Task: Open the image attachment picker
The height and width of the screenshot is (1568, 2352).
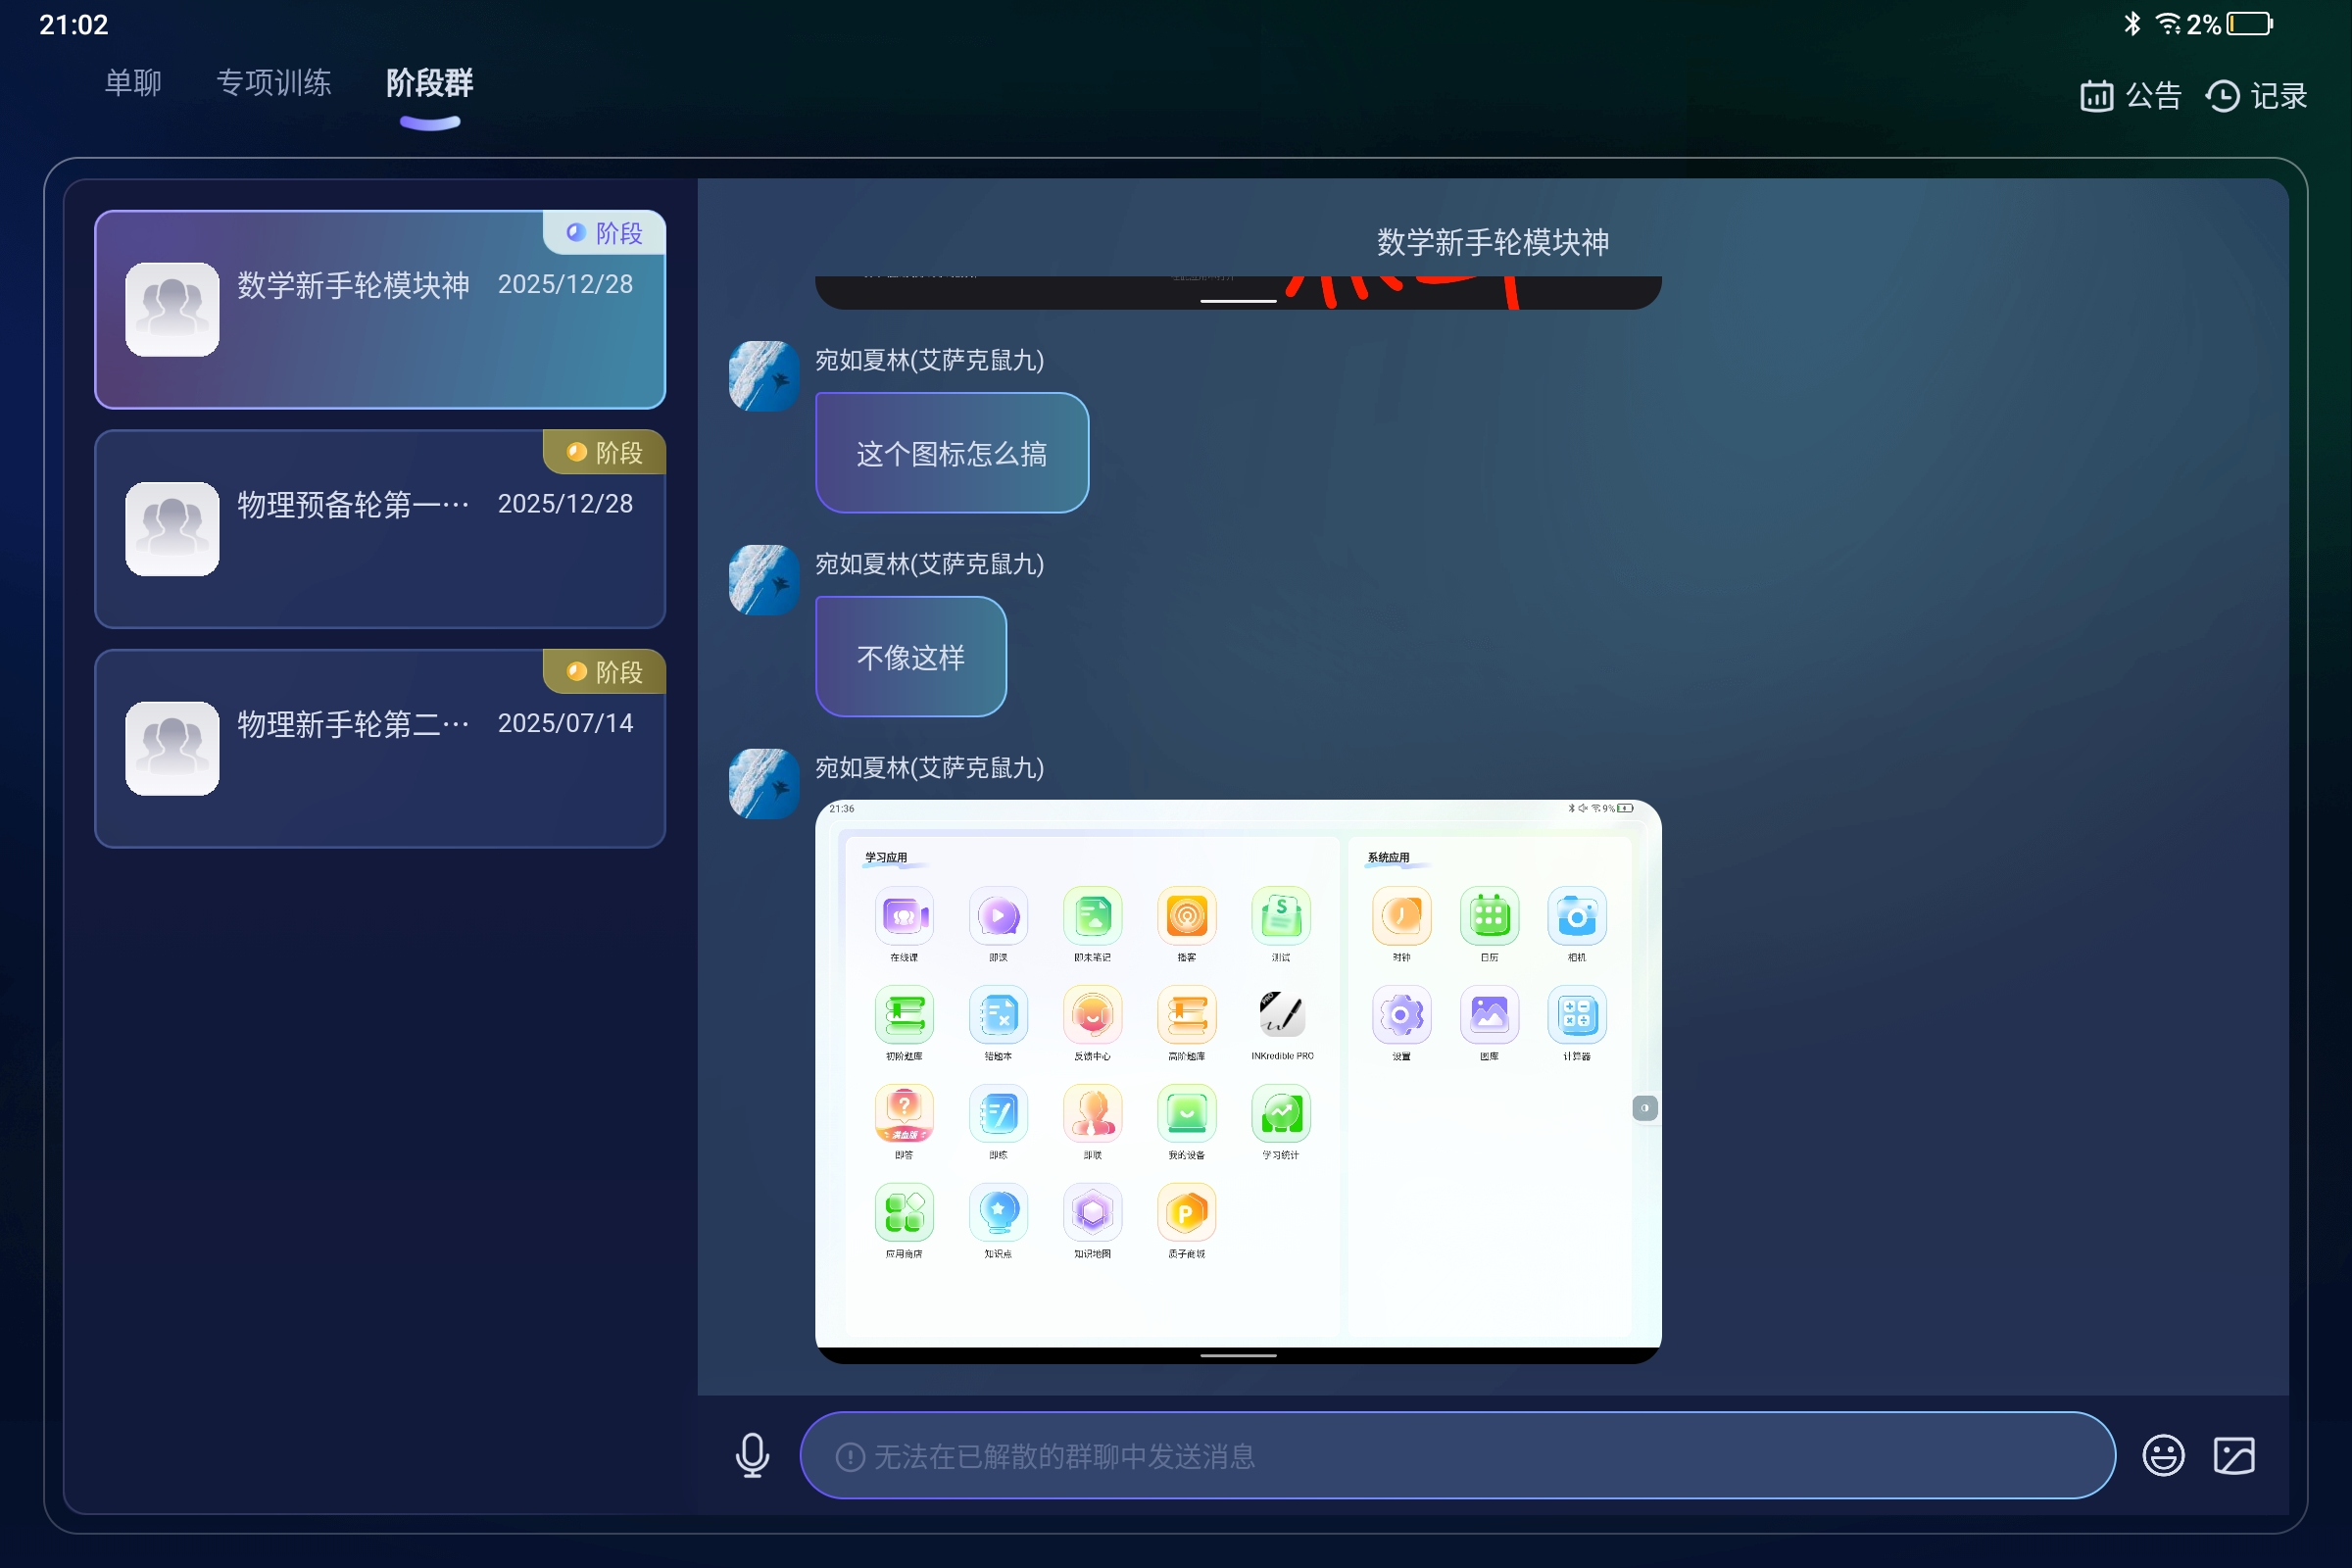Action: 2236,1455
